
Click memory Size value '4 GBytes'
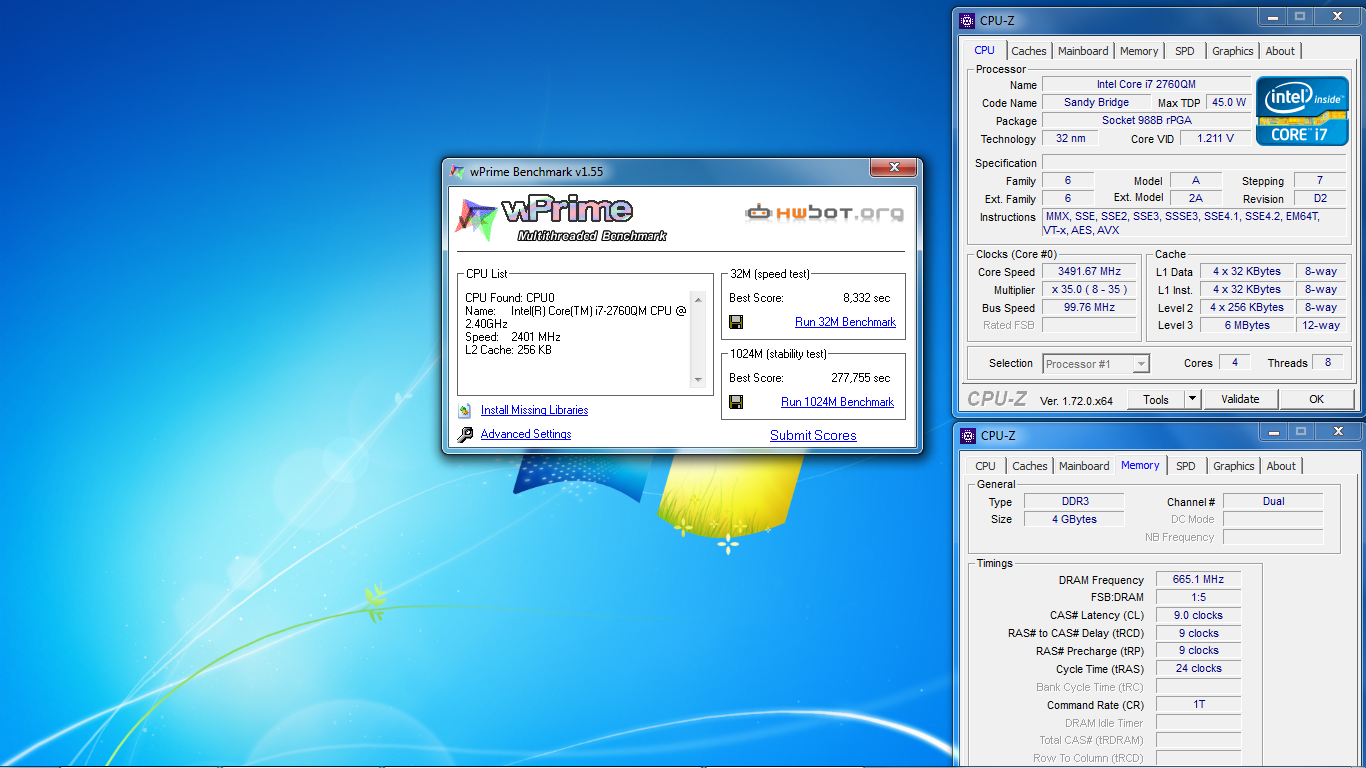click(1075, 520)
